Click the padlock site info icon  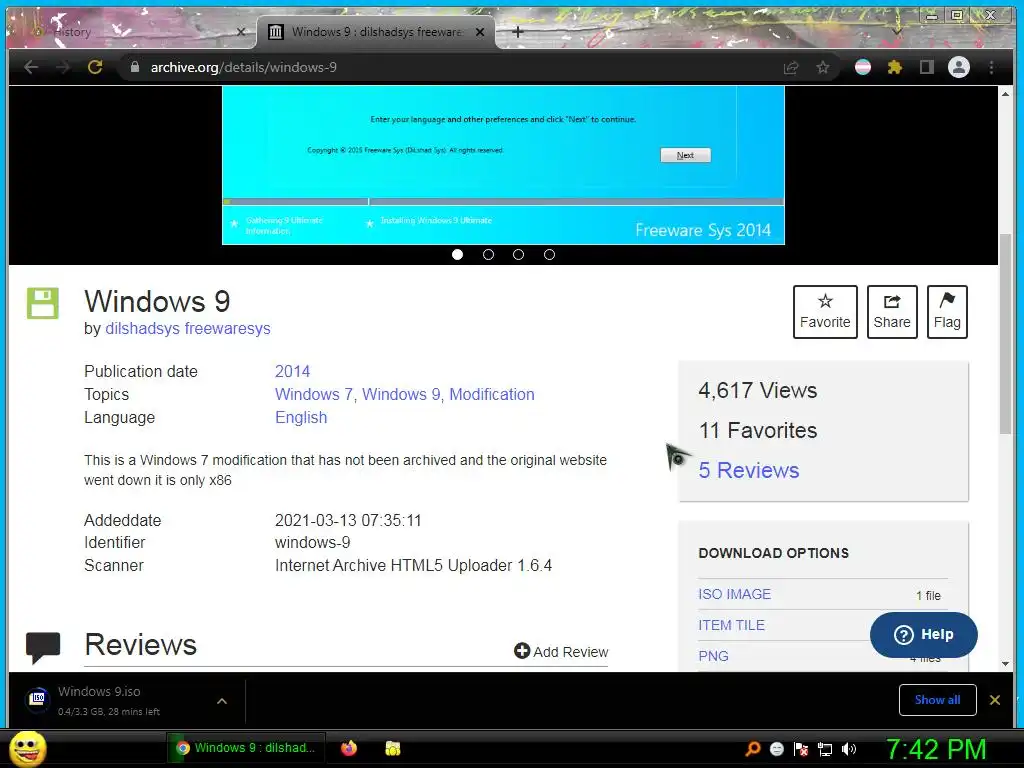tap(135, 67)
